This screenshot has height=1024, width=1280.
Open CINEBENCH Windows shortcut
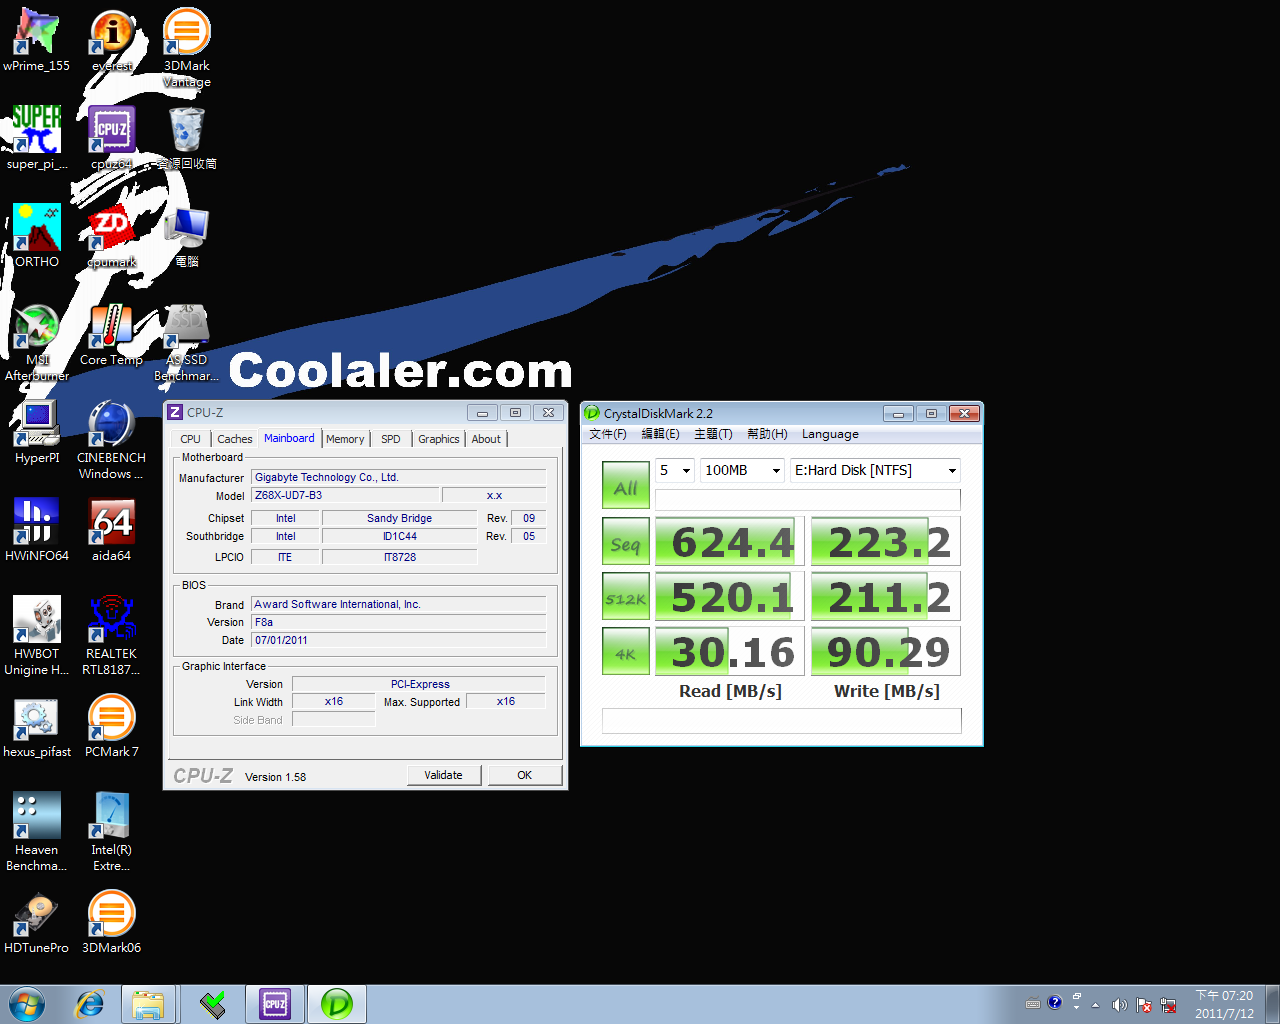(112, 440)
